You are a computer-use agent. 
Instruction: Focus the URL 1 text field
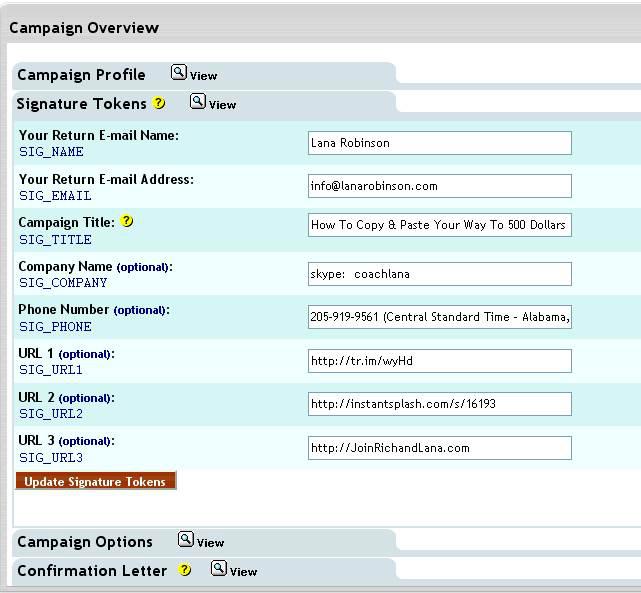point(439,361)
